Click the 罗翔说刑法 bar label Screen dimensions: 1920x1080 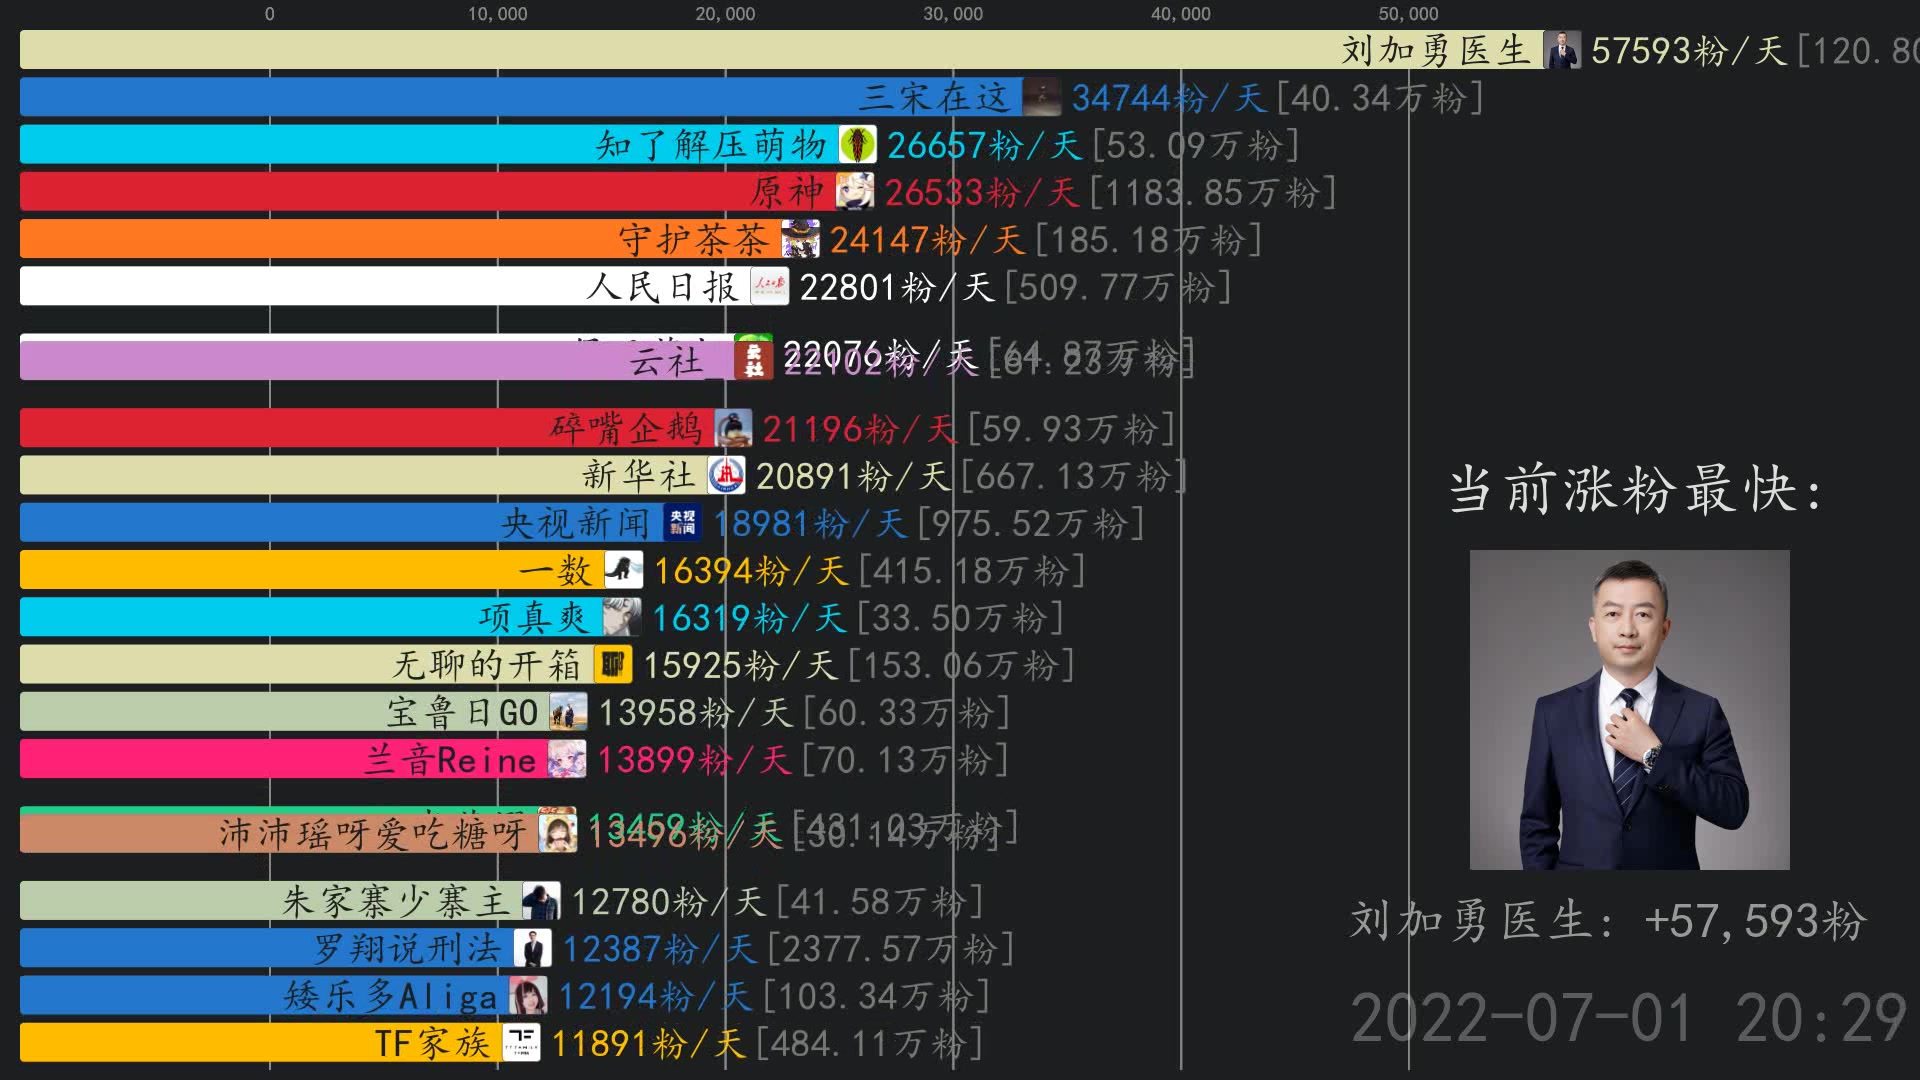click(x=408, y=948)
